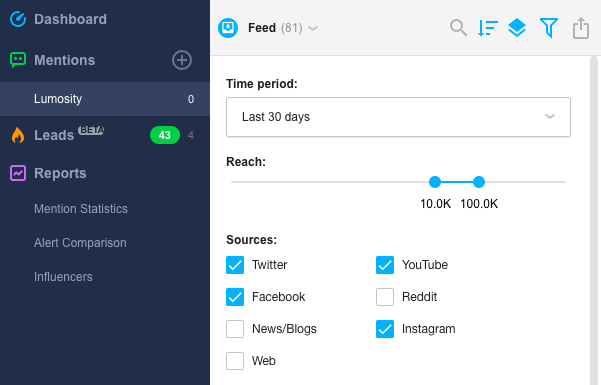The image size is (601, 385).
Task: Open Mention Statistics report
Action: tap(81, 209)
